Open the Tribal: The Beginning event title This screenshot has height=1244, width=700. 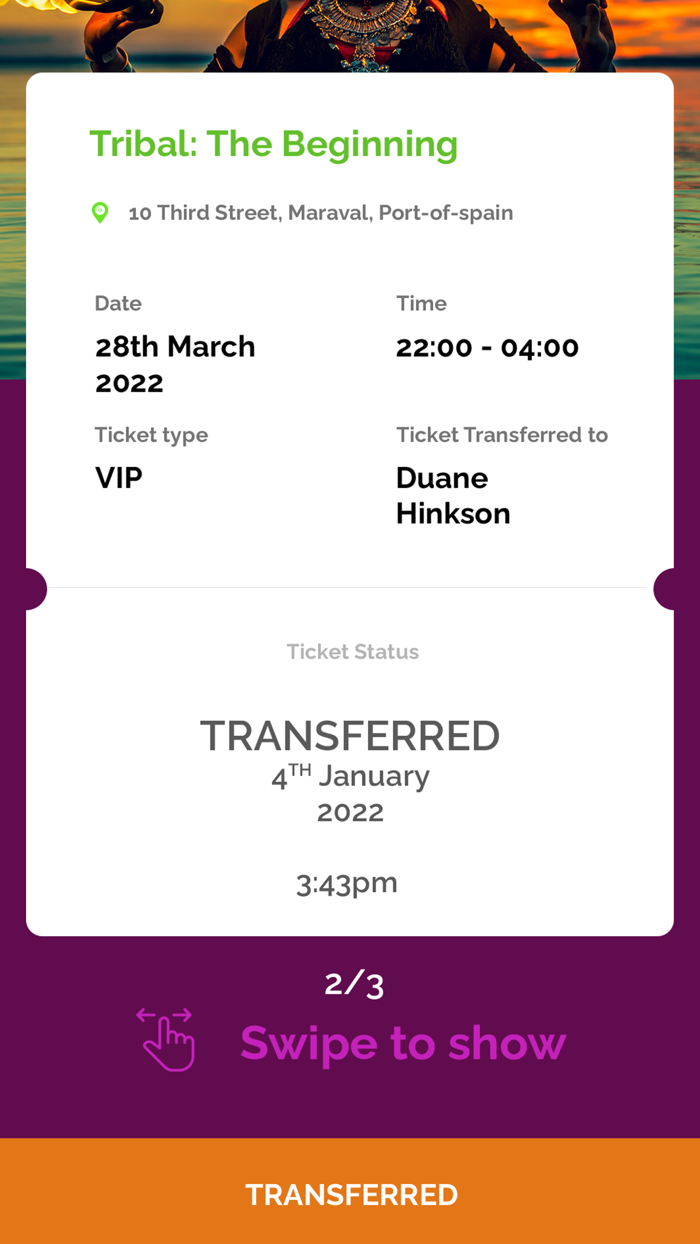click(x=272, y=144)
